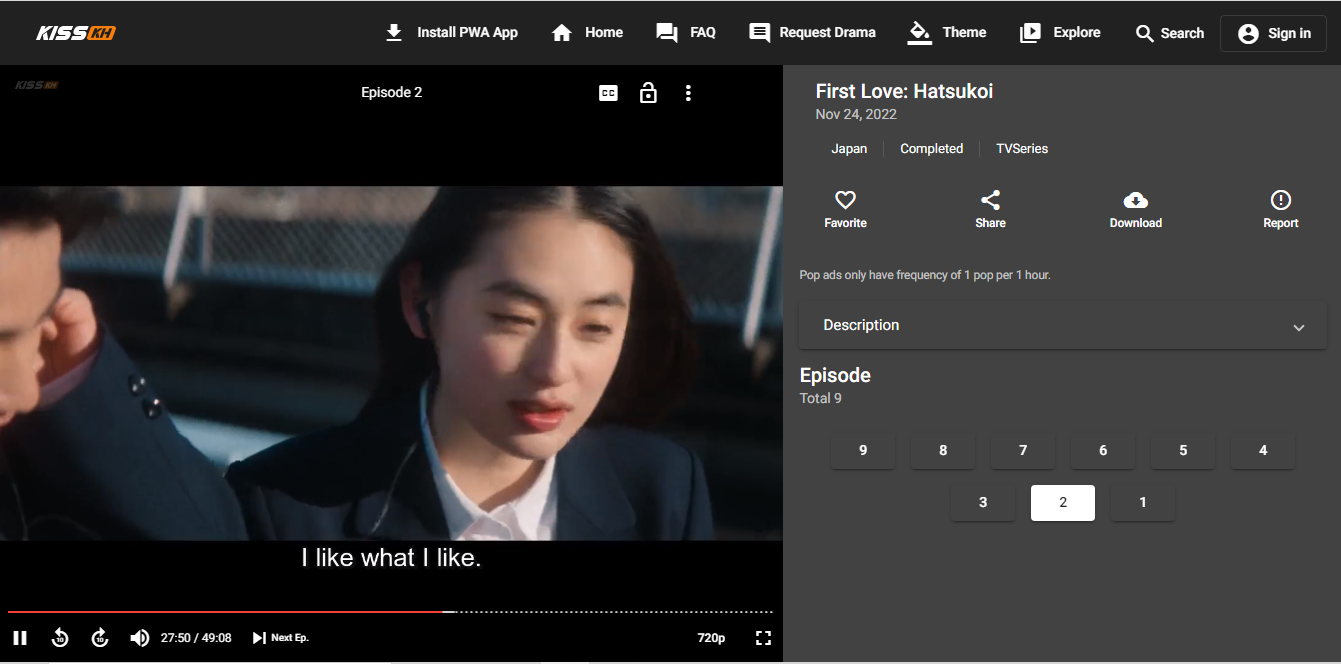Screen dimensions: 1341x664
Task: Select episode 5
Action: pos(1183,450)
